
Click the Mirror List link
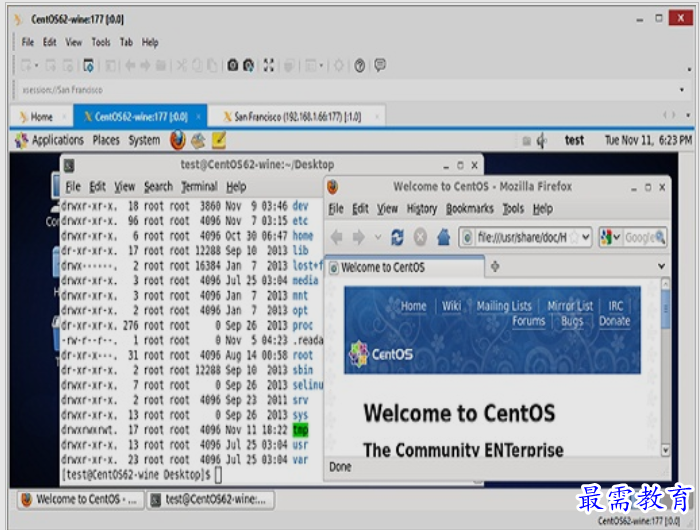tap(570, 306)
